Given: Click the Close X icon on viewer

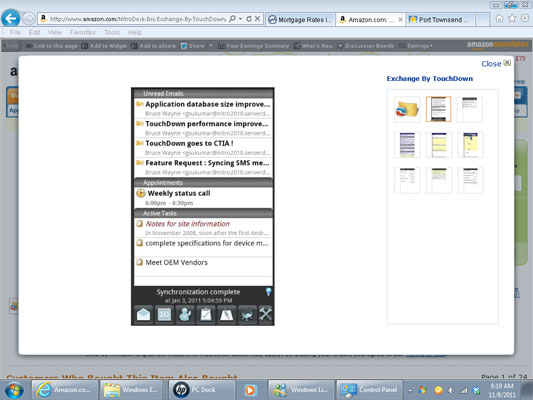Looking at the screenshot, I should 507,63.
